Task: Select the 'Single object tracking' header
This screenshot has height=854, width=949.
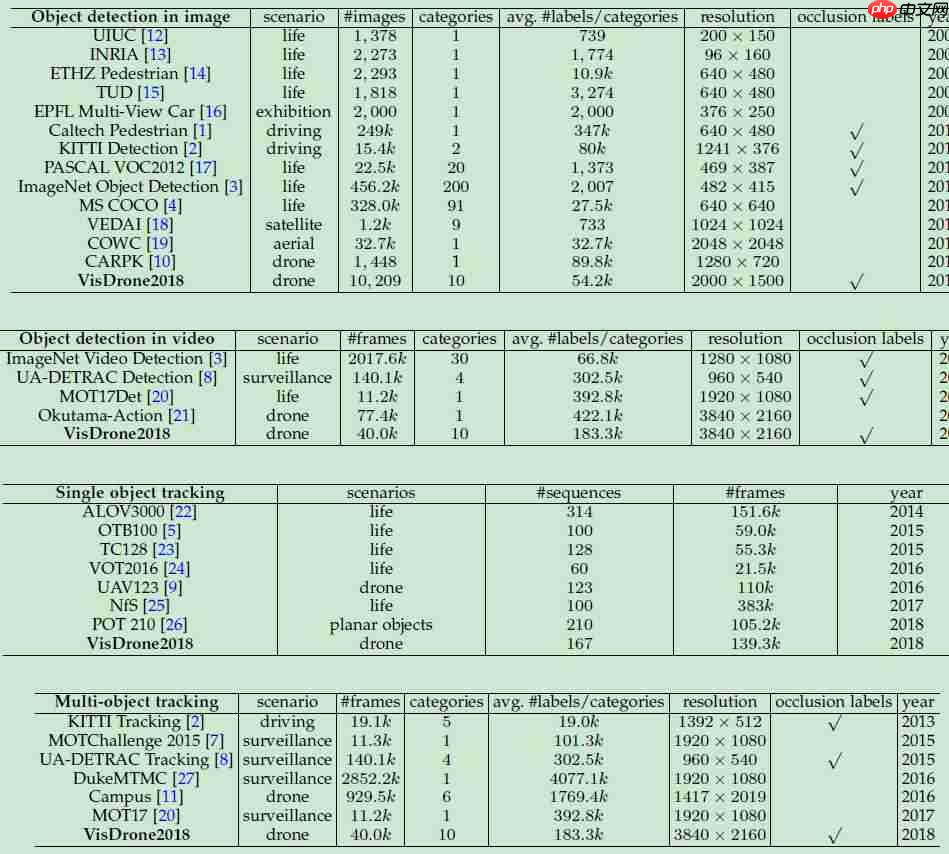Action: 140,493
